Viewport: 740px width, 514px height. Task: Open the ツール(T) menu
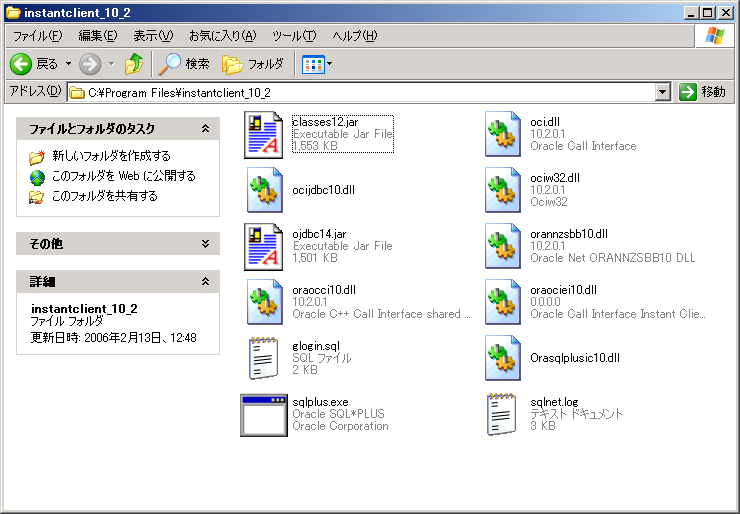point(294,36)
